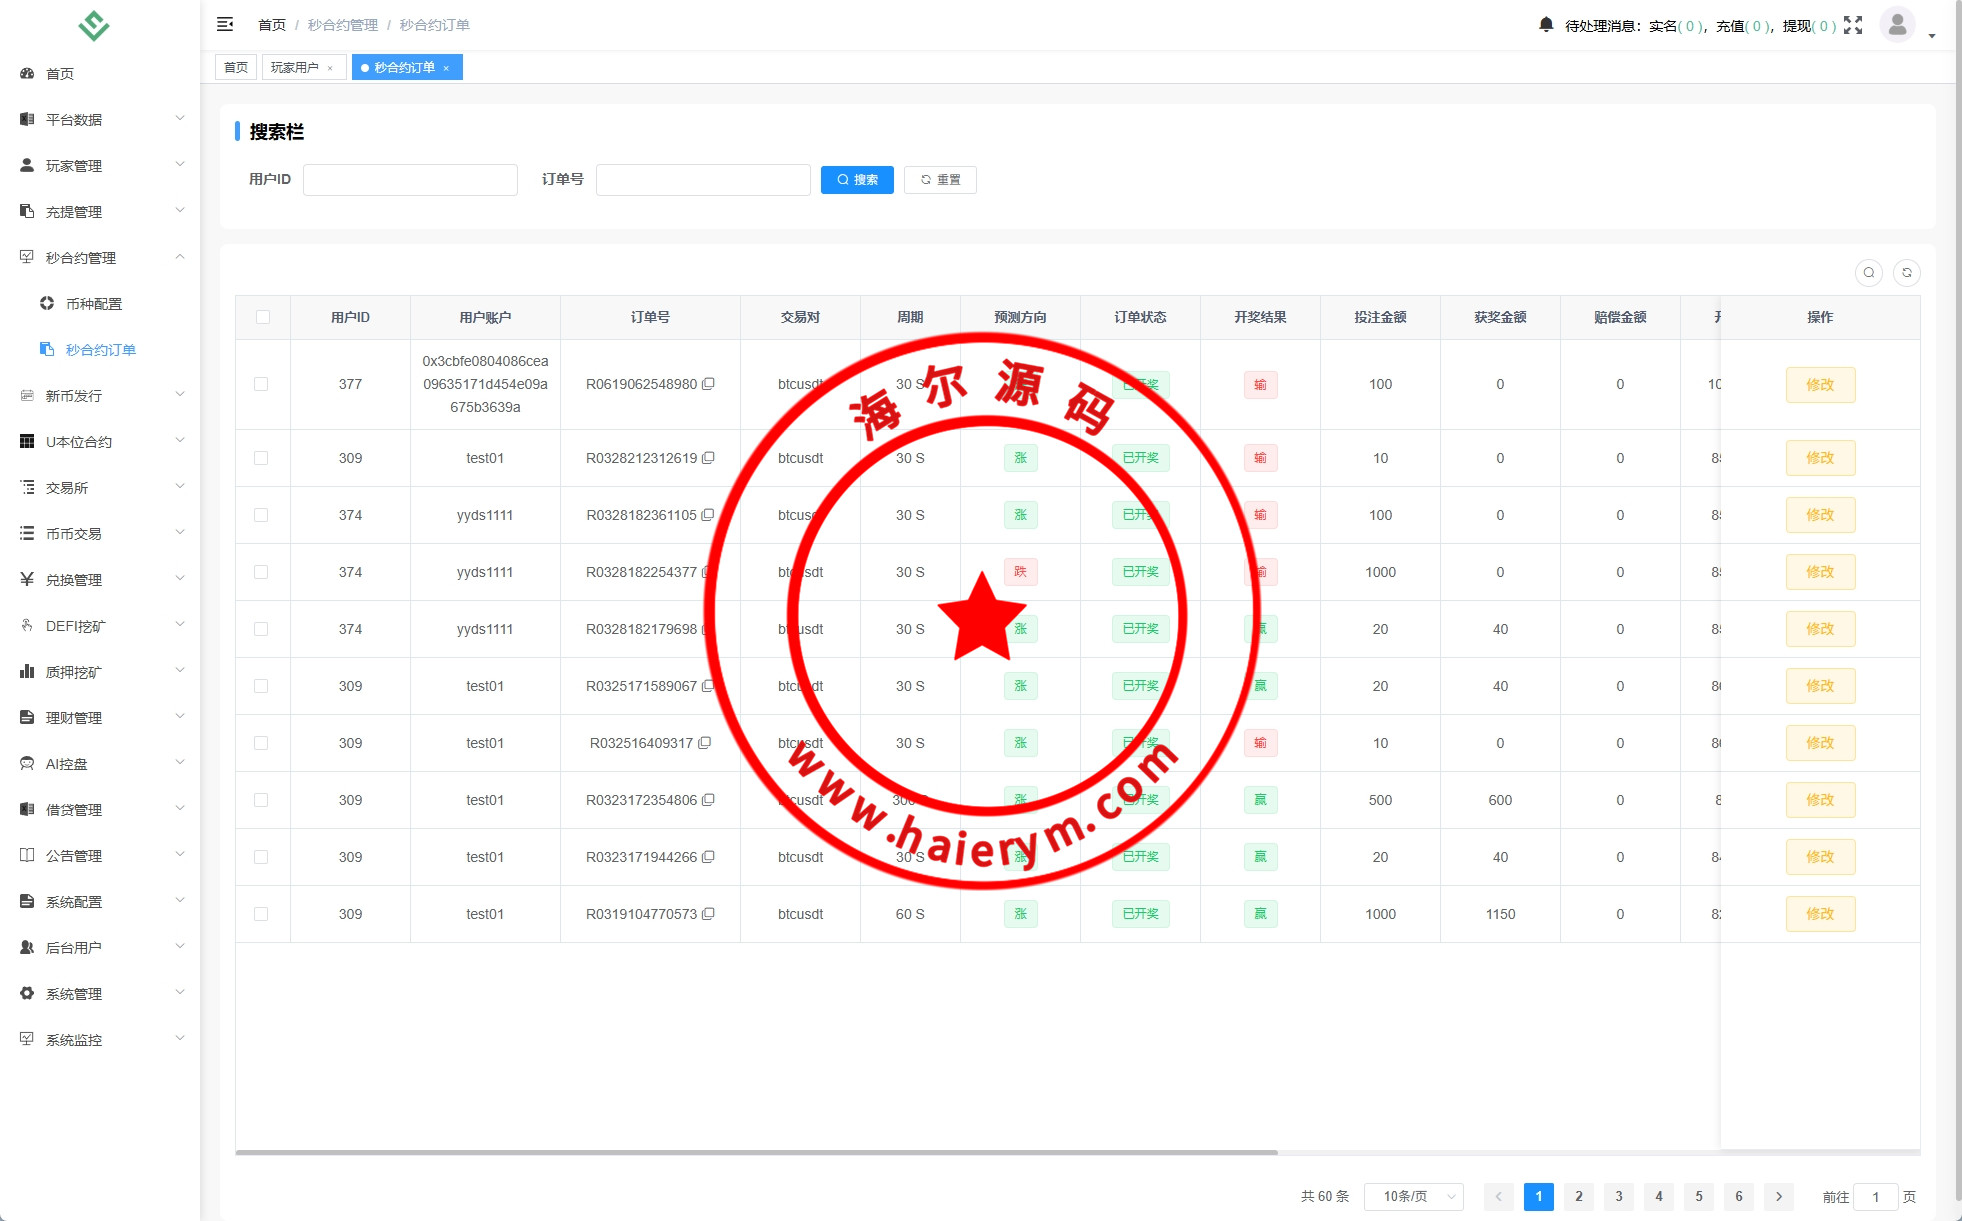Check the select-all header checkbox

[x=263, y=317]
